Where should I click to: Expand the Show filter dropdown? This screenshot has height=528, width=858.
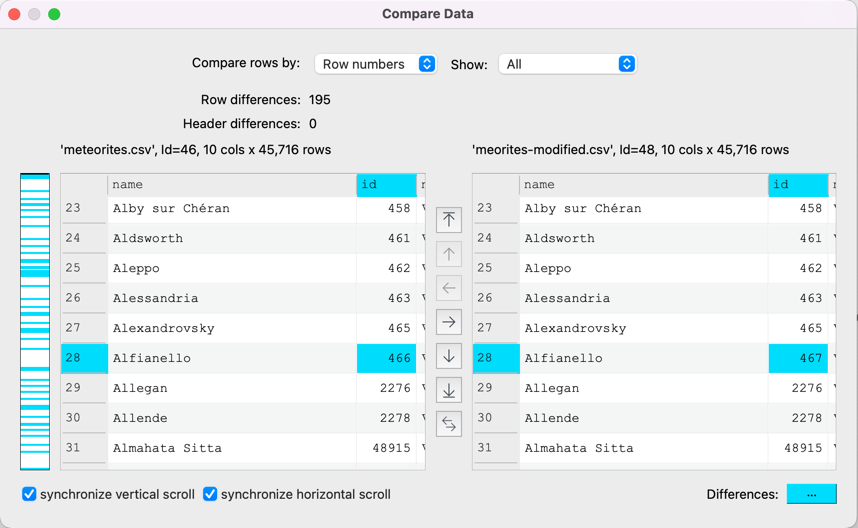coord(567,64)
